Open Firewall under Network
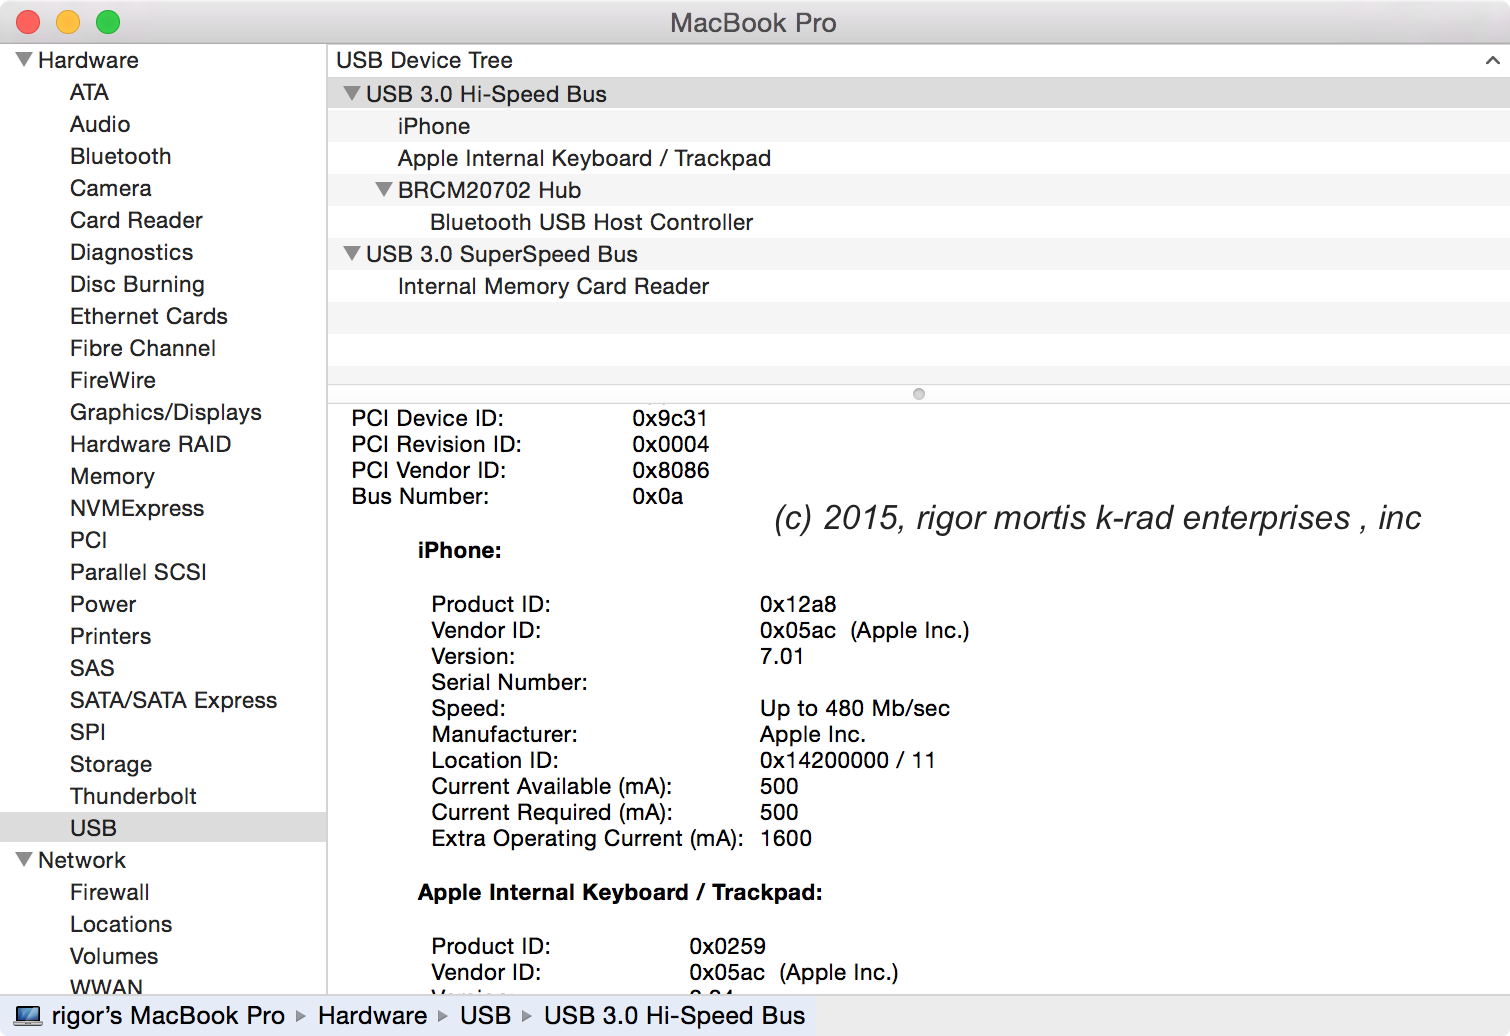Viewport: 1510px width, 1036px height. pos(110,892)
